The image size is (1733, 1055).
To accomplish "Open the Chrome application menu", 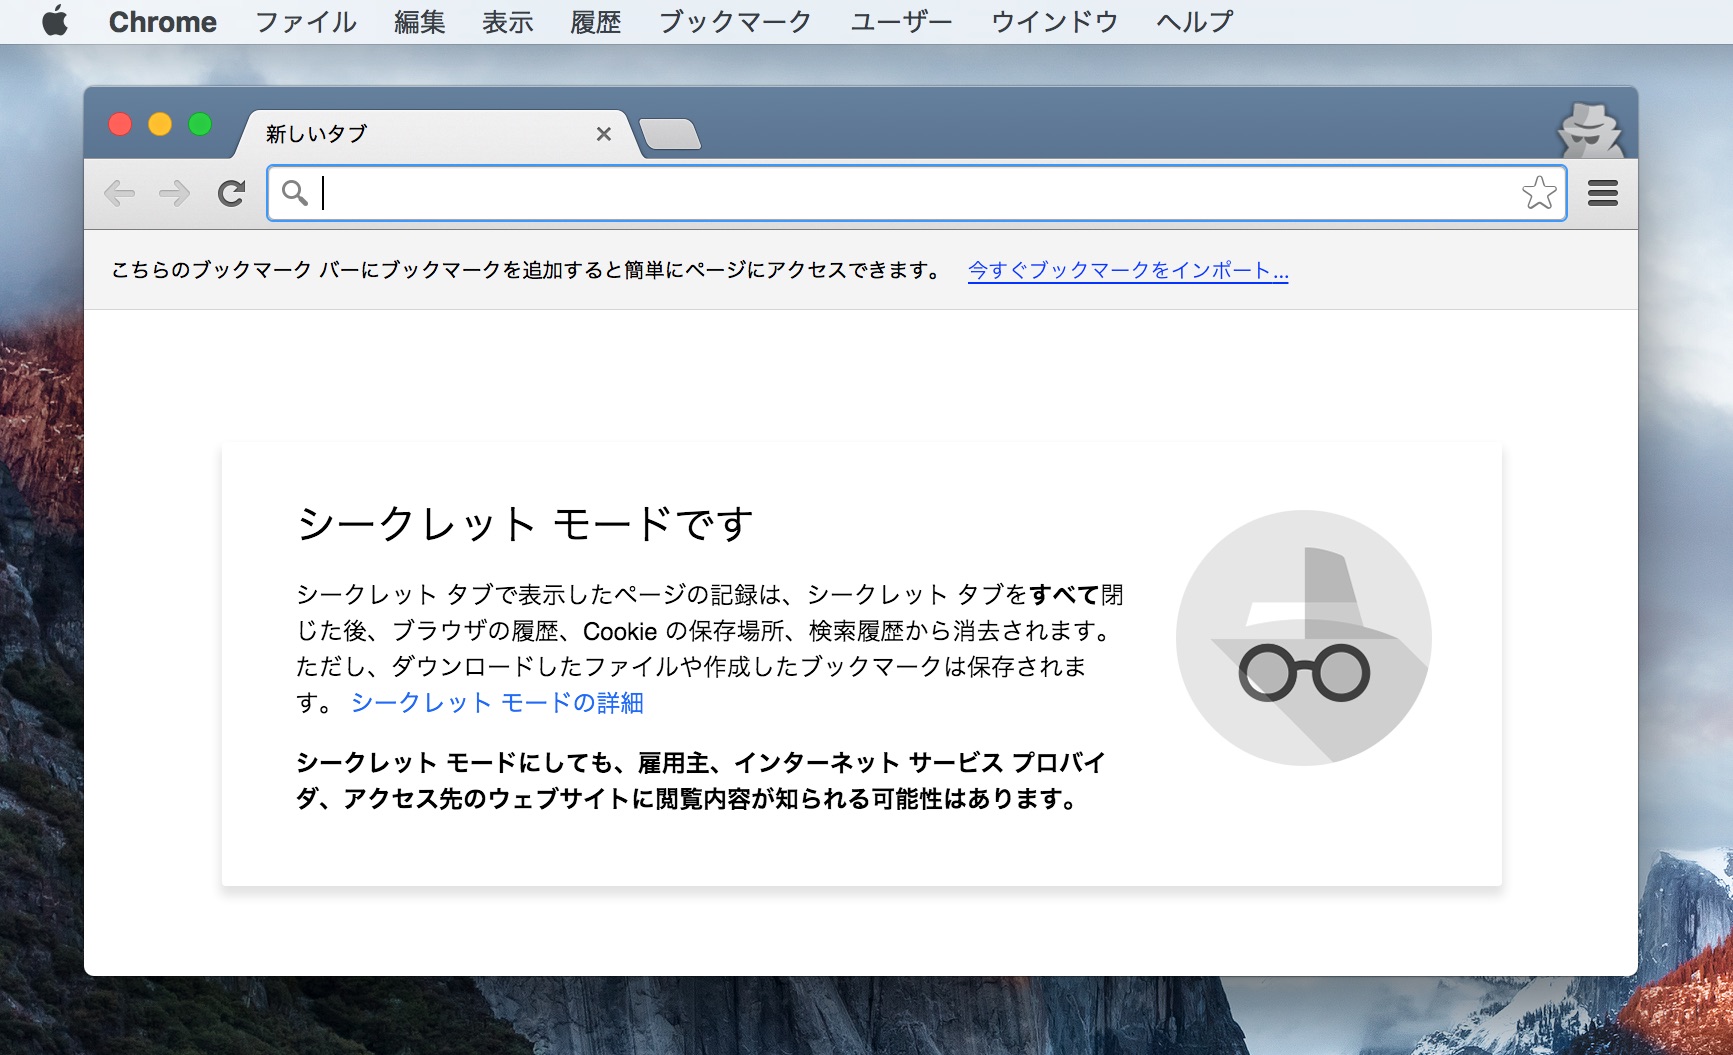I will pyautogui.click(x=163, y=21).
